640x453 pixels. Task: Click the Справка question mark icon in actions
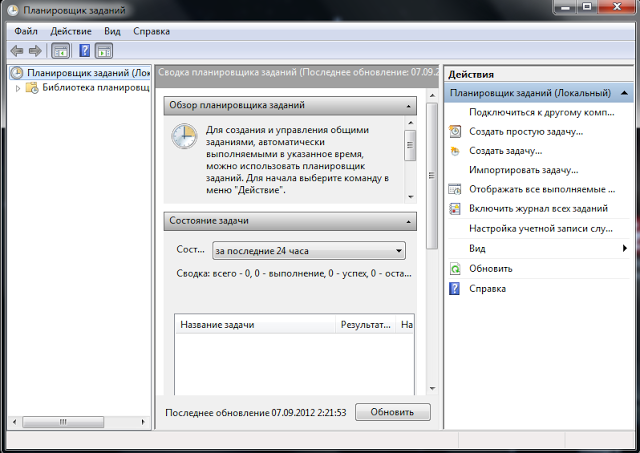454,289
